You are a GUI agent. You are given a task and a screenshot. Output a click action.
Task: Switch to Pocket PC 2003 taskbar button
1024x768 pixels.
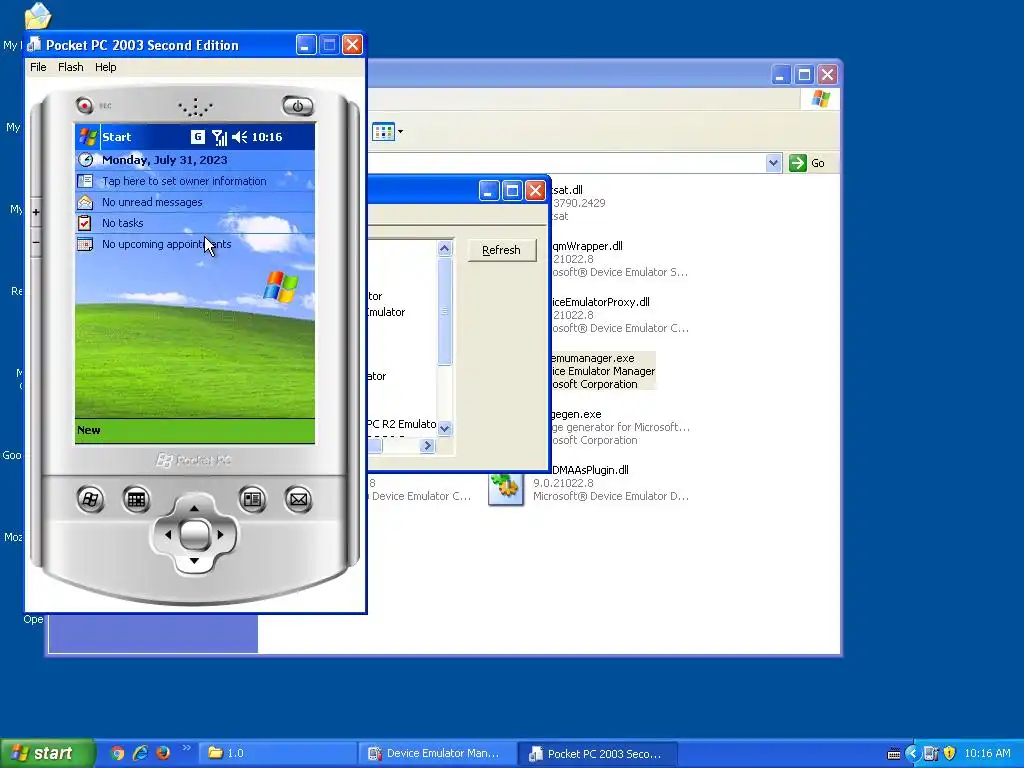pos(597,753)
